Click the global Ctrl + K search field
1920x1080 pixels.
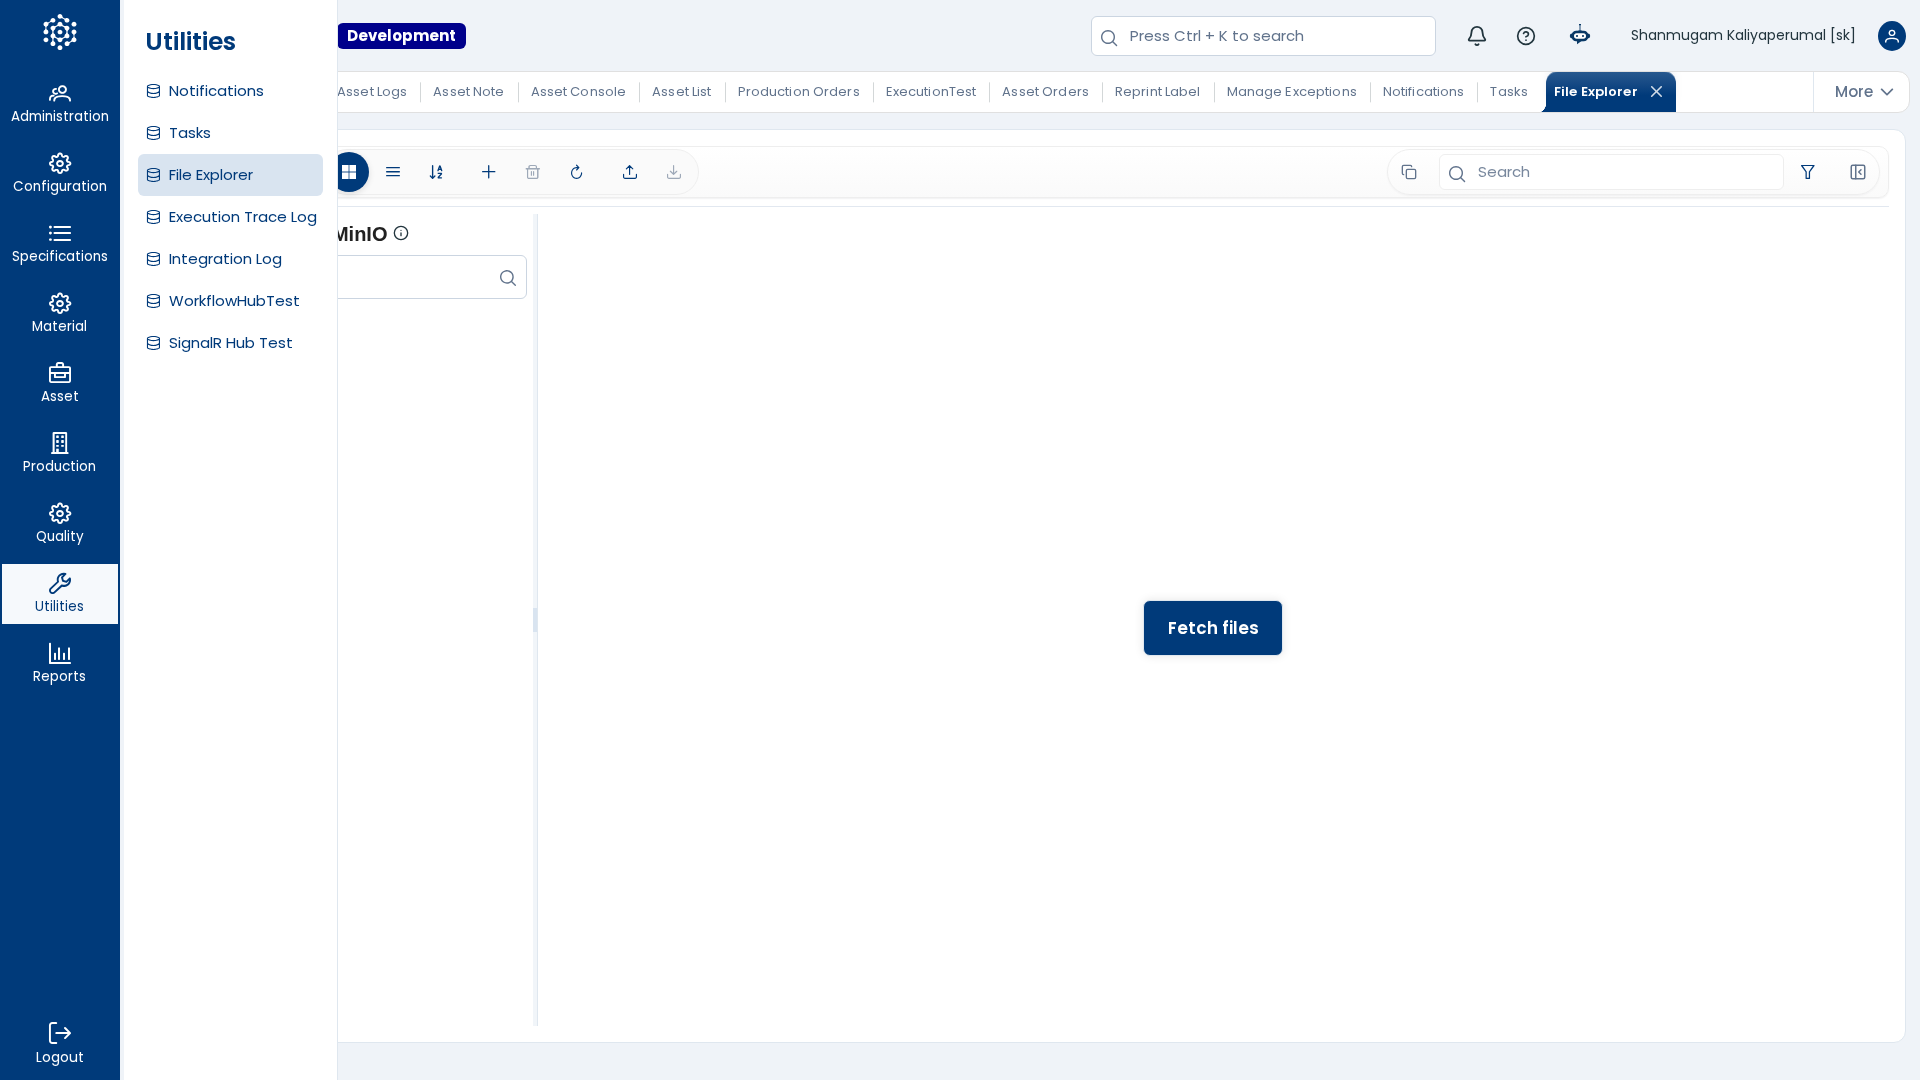(1263, 36)
